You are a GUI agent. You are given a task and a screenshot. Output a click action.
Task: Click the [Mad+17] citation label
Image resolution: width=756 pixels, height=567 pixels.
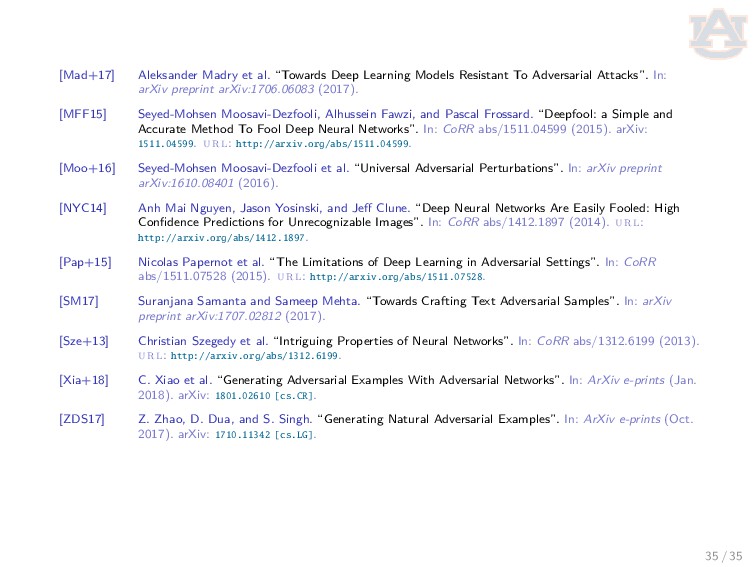pos(87,75)
